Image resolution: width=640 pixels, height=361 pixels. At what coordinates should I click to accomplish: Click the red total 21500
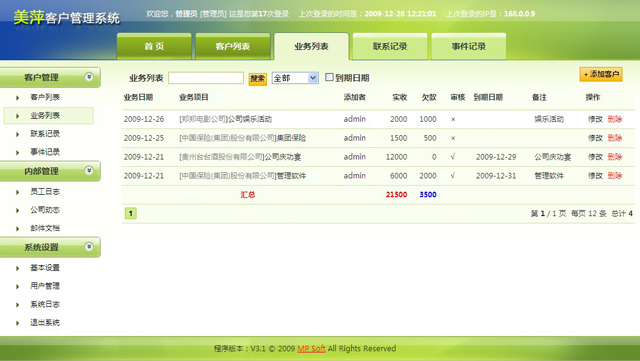(396, 194)
